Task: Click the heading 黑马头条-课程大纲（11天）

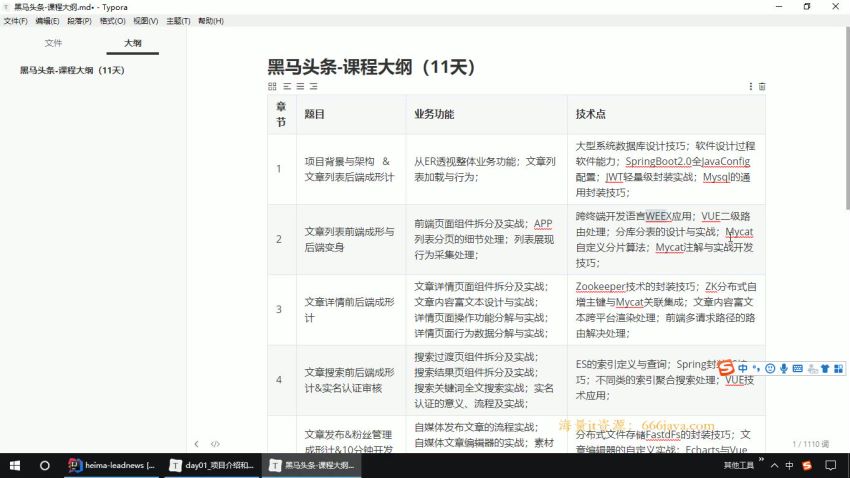Action: pyautogui.click(x=371, y=67)
